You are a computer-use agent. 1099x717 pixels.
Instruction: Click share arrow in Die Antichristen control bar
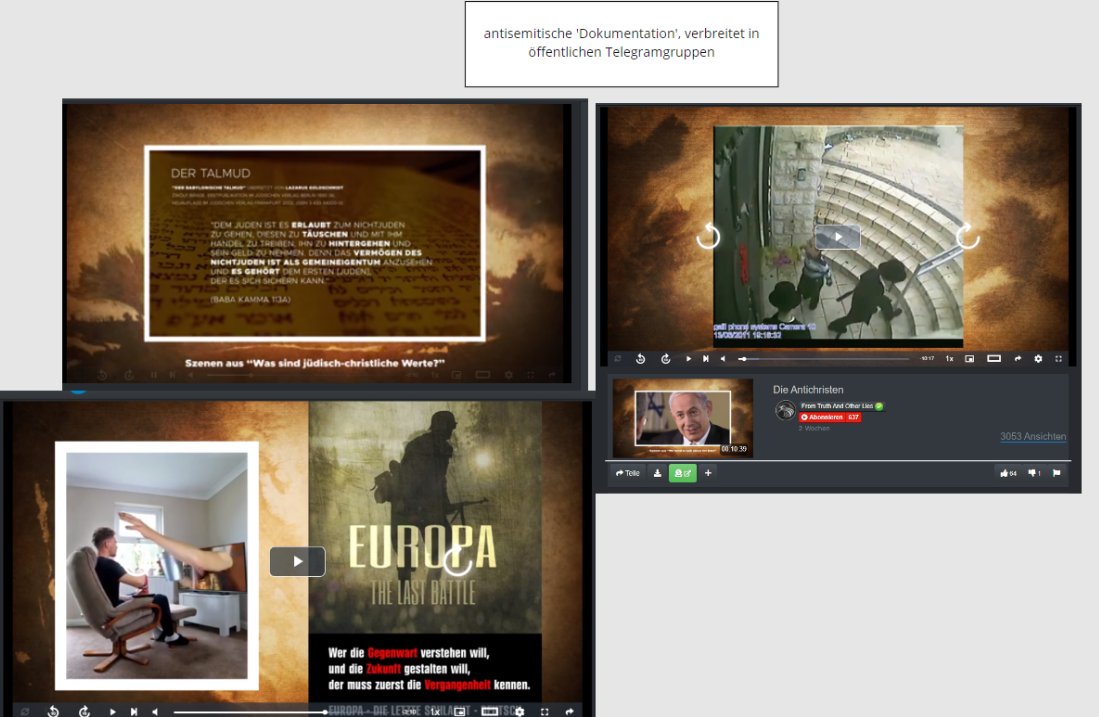pyautogui.click(x=1018, y=359)
